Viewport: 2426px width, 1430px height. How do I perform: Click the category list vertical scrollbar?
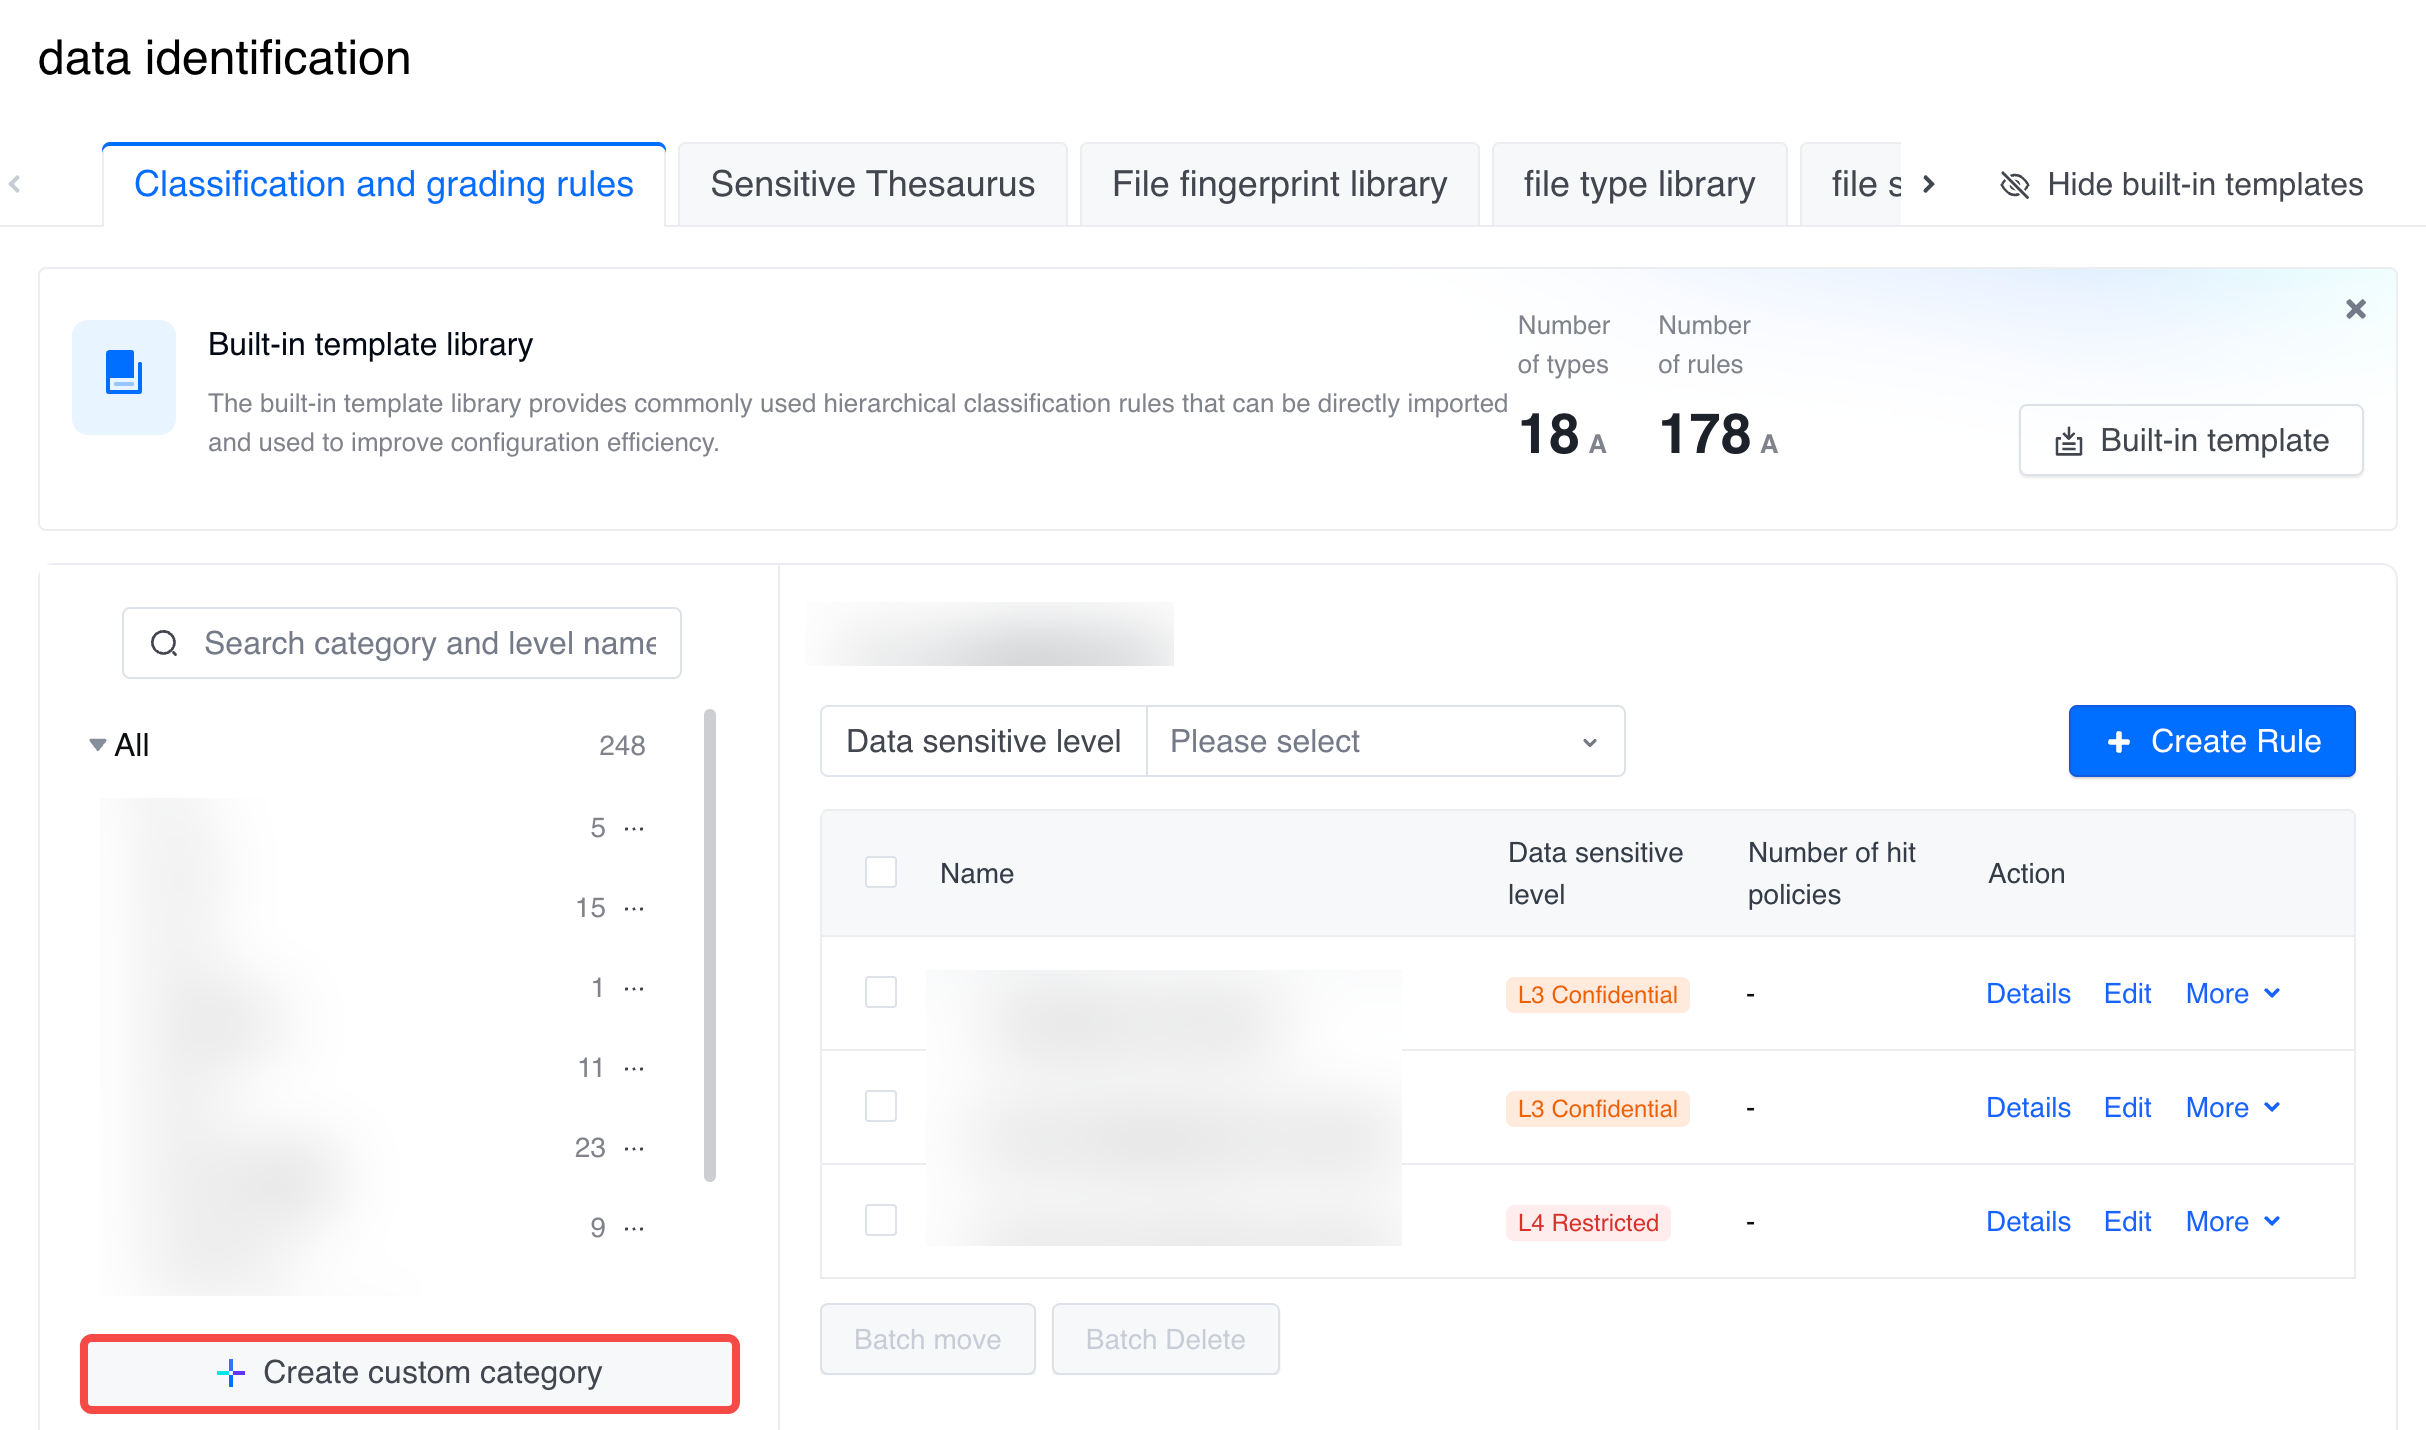(709, 945)
